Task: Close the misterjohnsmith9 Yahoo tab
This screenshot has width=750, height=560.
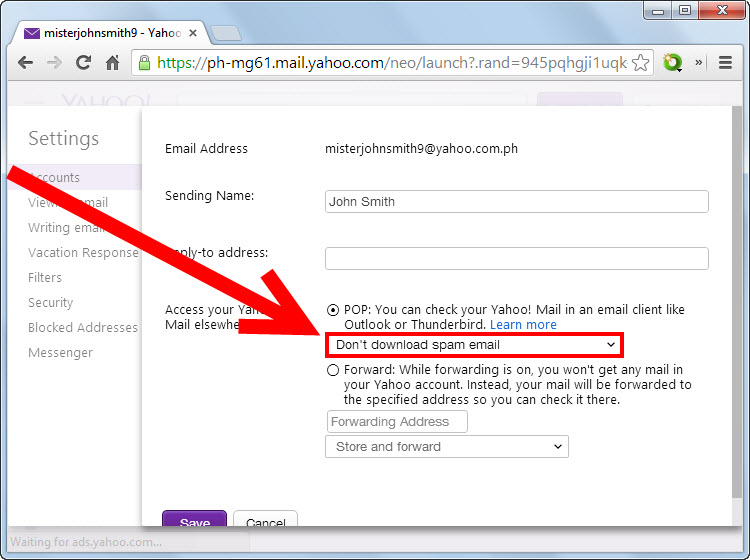Action: pos(193,33)
